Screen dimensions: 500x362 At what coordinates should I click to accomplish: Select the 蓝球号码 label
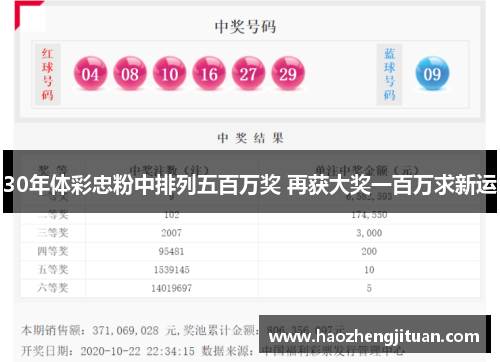389,74
